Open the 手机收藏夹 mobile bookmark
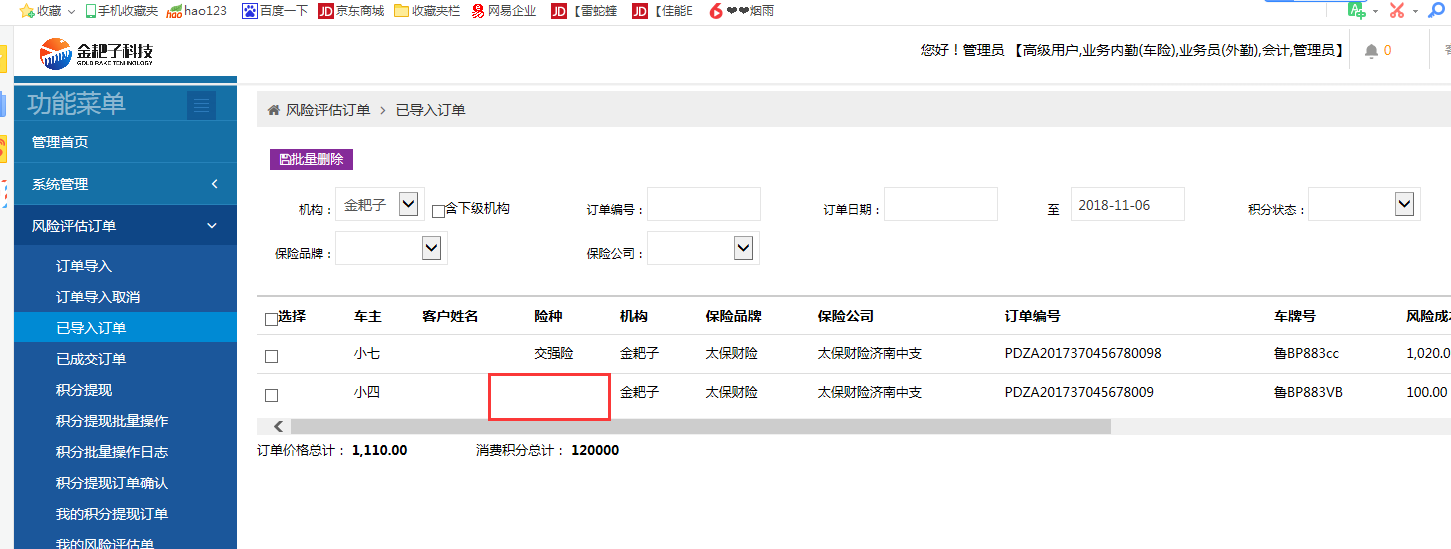Screen dimensions: 1451x549 (121, 11)
